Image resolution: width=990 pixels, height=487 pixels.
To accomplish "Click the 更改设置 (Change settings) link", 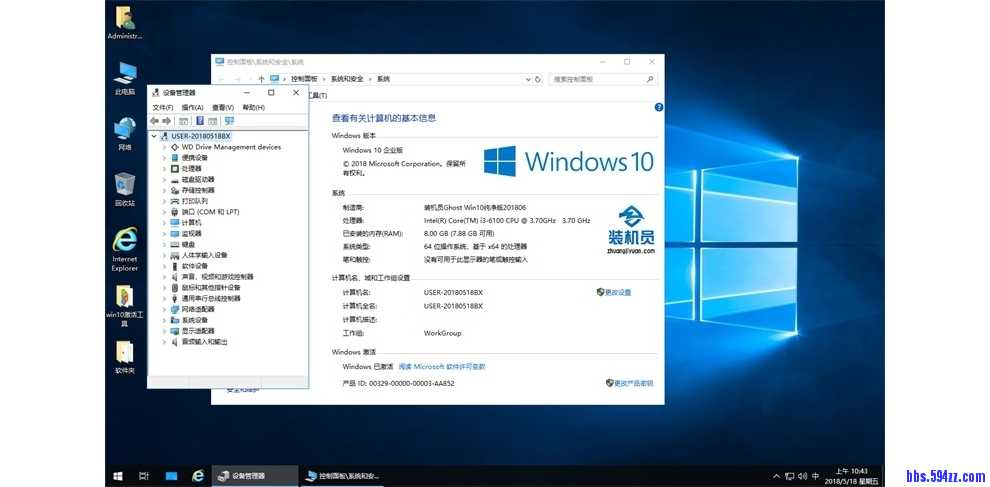I will pyautogui.click(x=617, y=292).
